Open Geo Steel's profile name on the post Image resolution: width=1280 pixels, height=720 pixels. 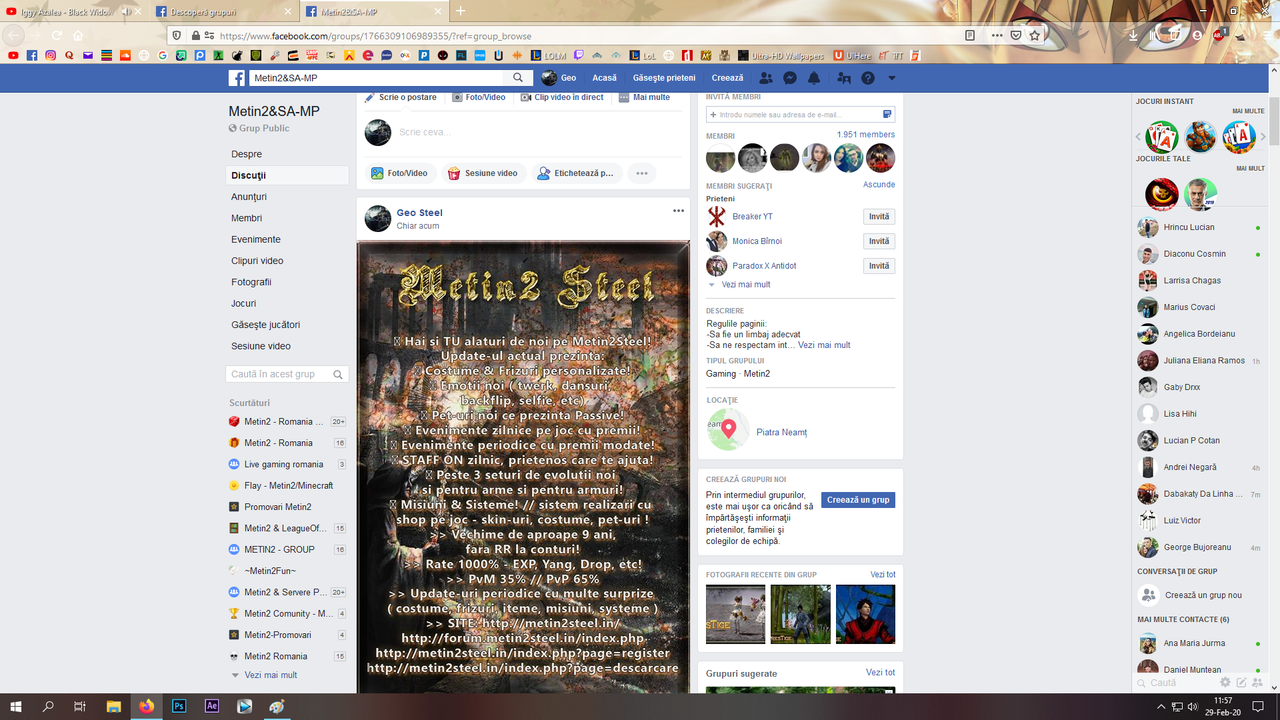[x=419, y=212]
